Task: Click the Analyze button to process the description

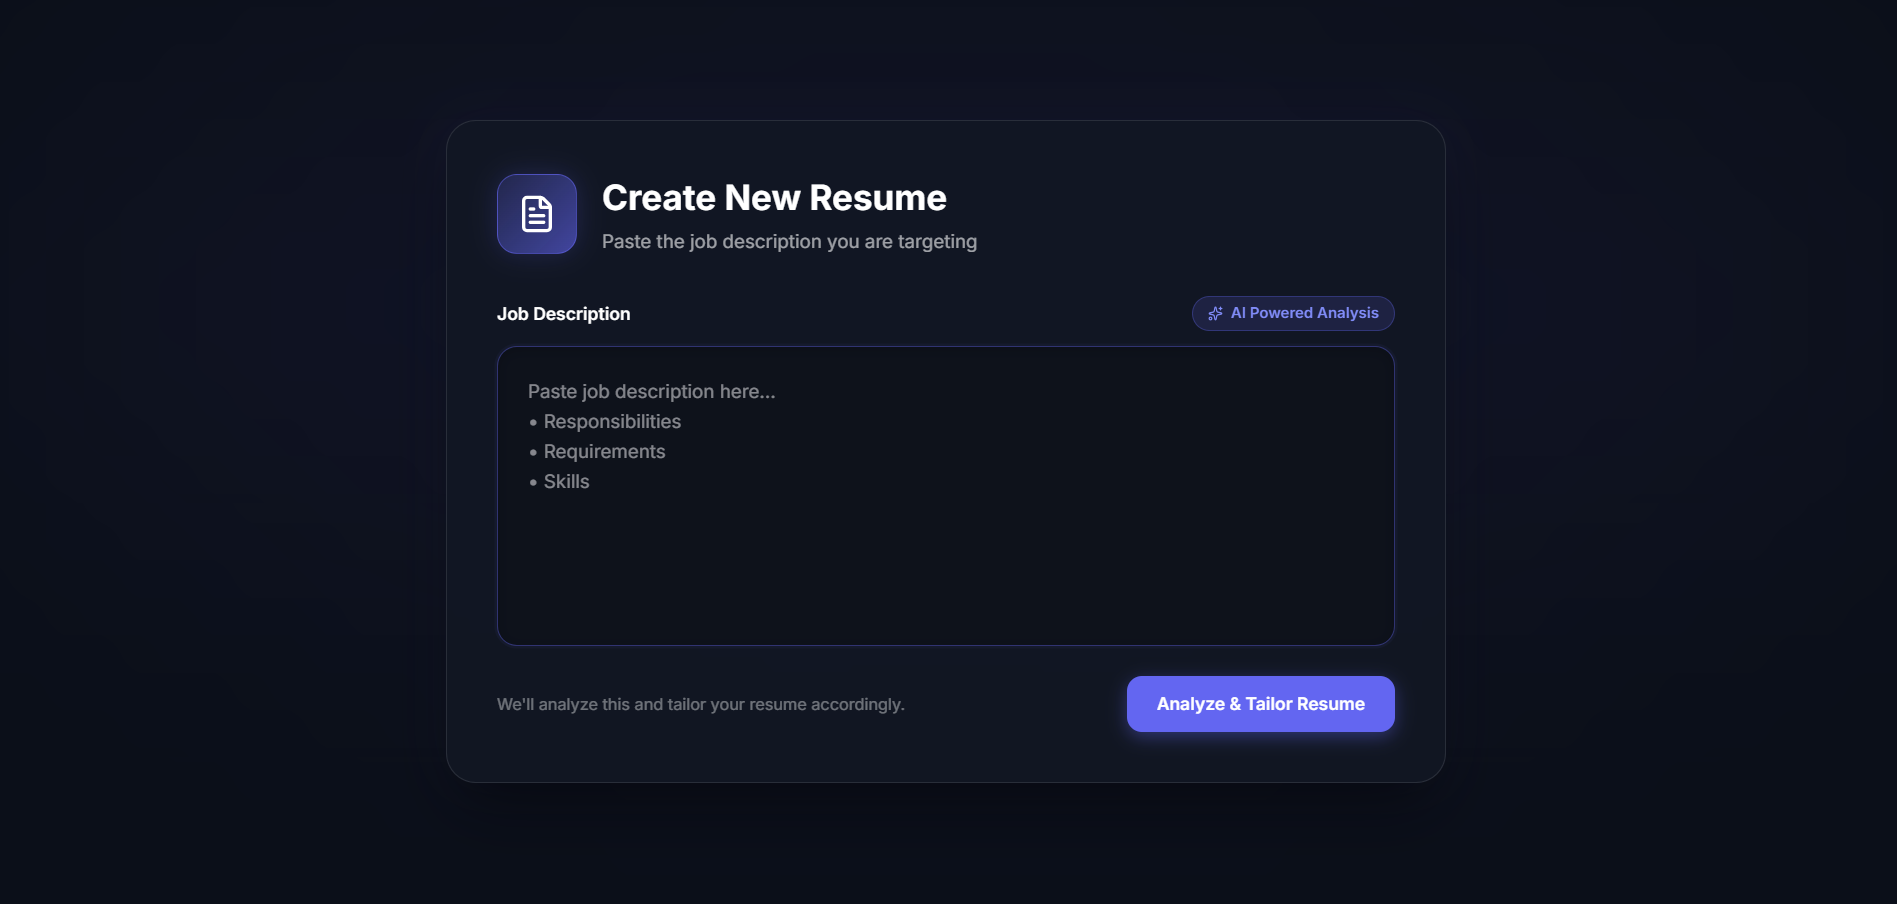Action: point(1260,703)
